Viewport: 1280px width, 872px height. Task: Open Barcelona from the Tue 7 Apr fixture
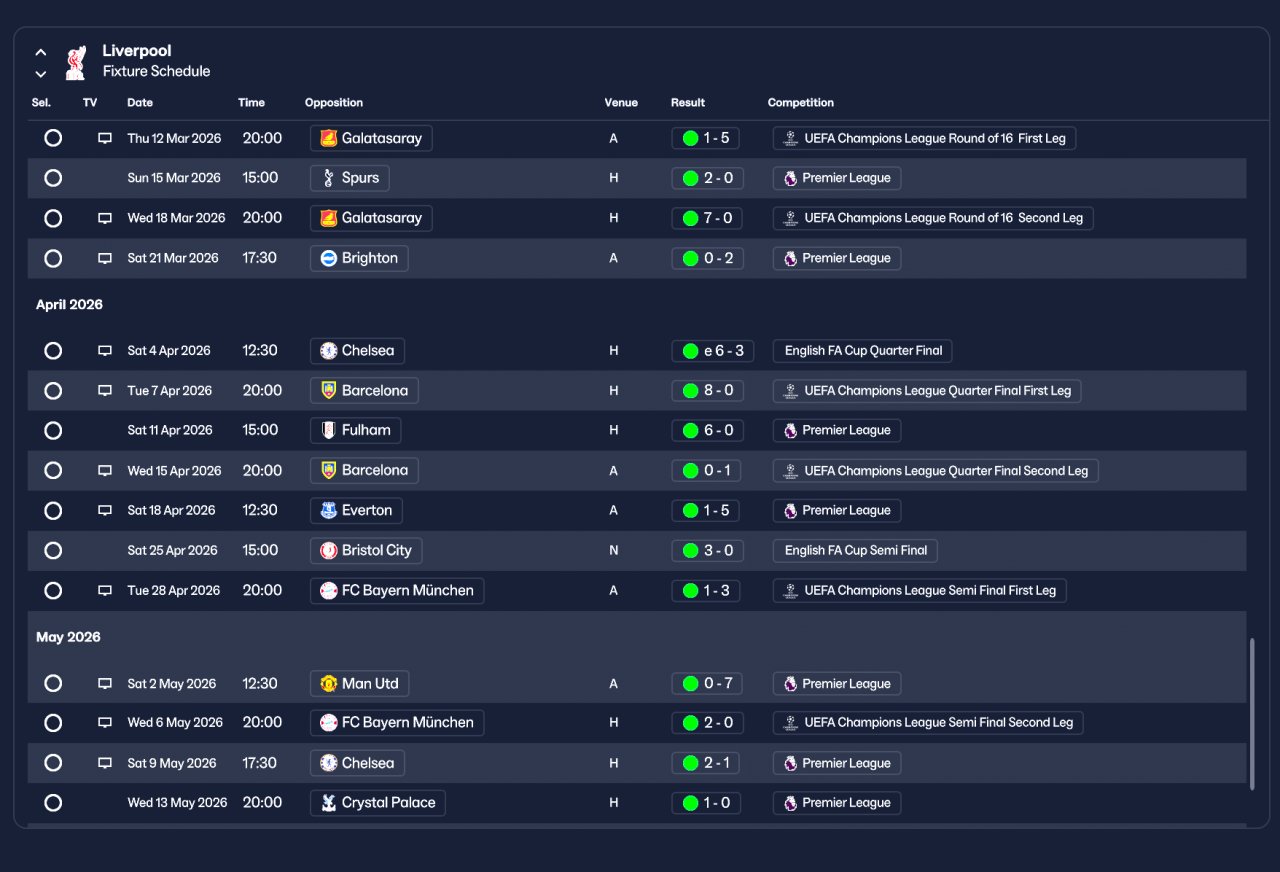pyautogui.click(x=364, y=391)
